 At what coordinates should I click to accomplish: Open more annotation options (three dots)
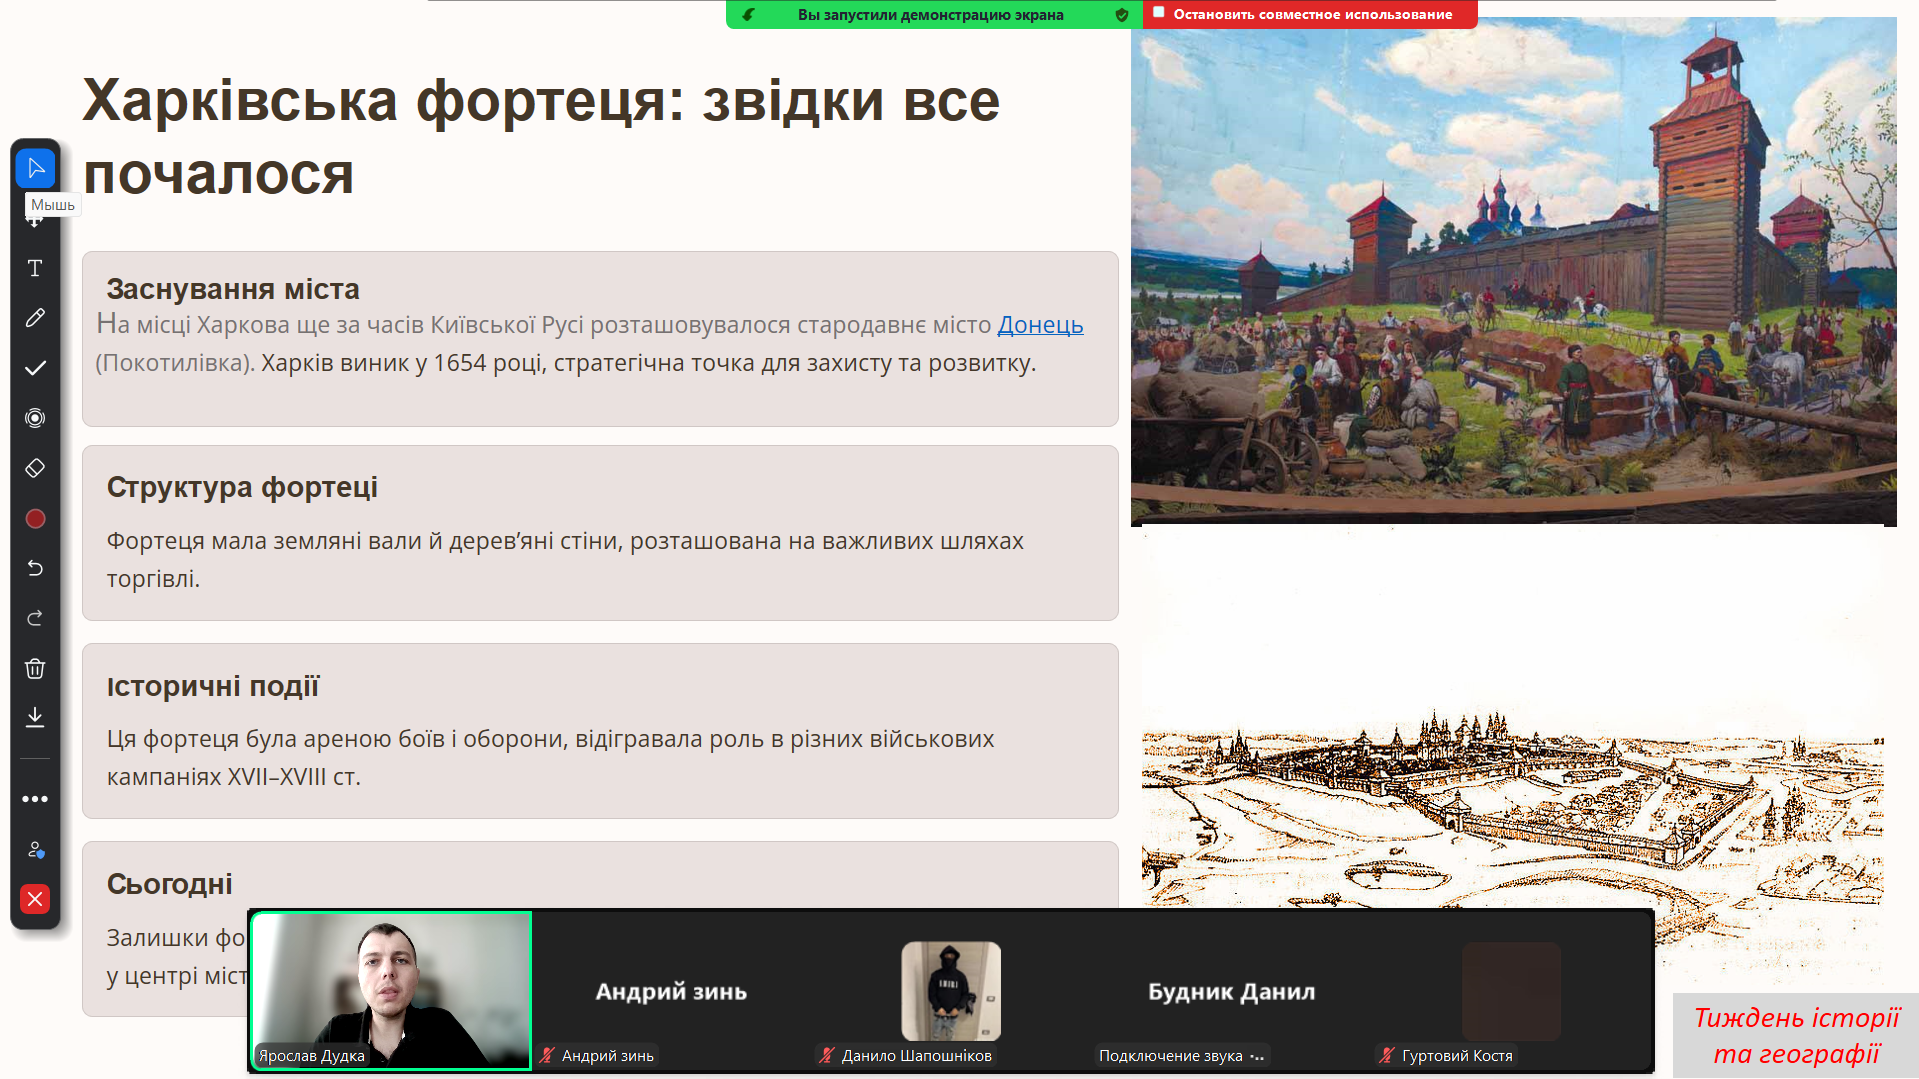coord(35,799)
